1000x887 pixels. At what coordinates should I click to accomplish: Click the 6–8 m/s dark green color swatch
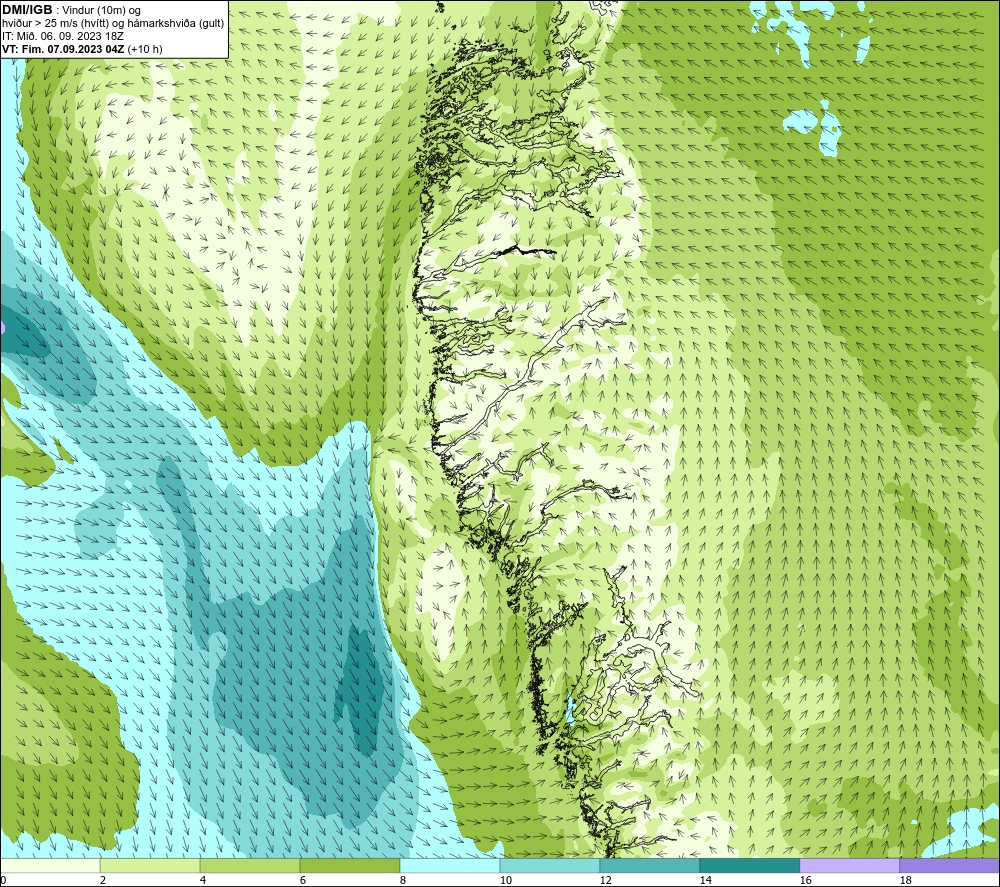coord(350,865)
